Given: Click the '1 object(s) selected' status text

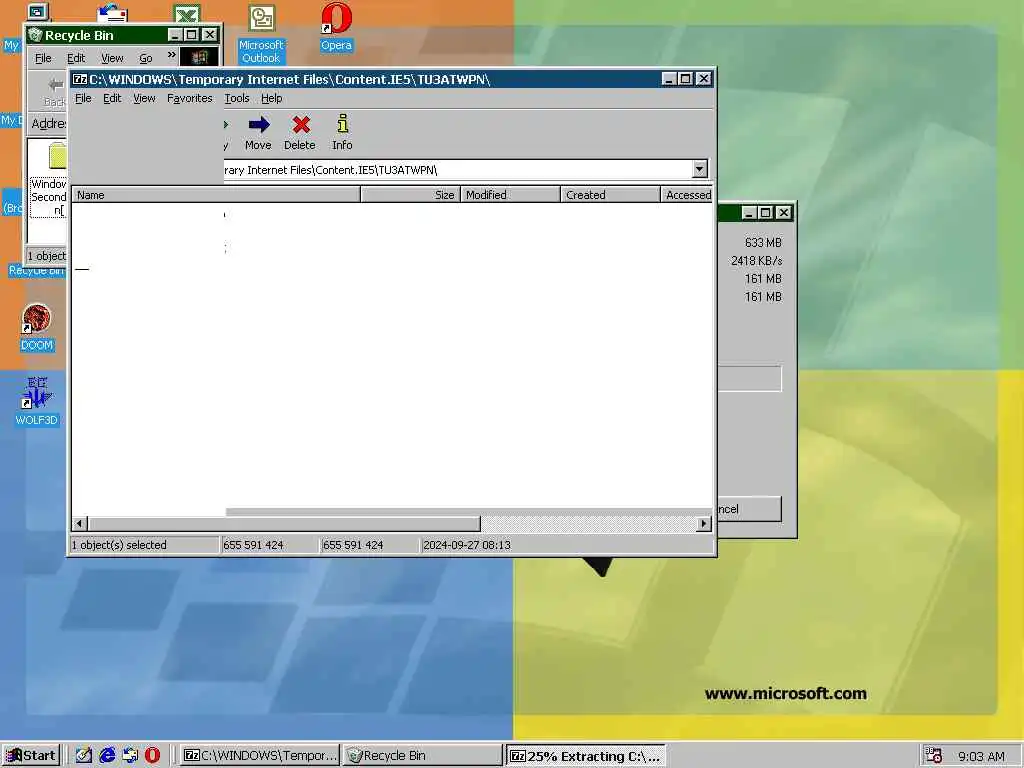Looking at the screenshot, I should (x=119, y=545).
